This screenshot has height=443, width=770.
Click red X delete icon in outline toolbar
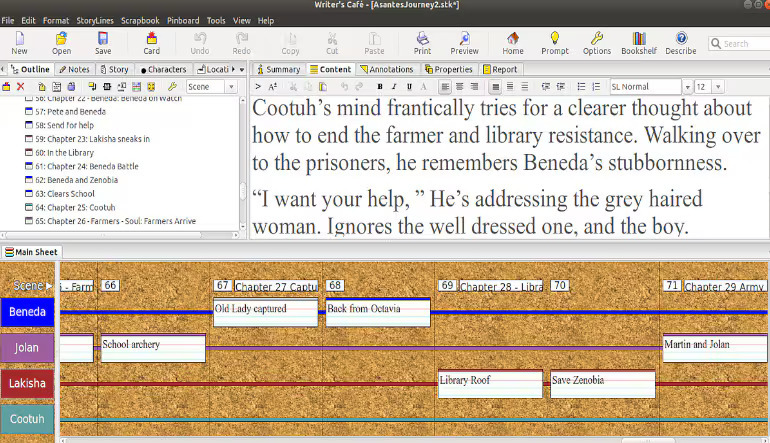21,86
